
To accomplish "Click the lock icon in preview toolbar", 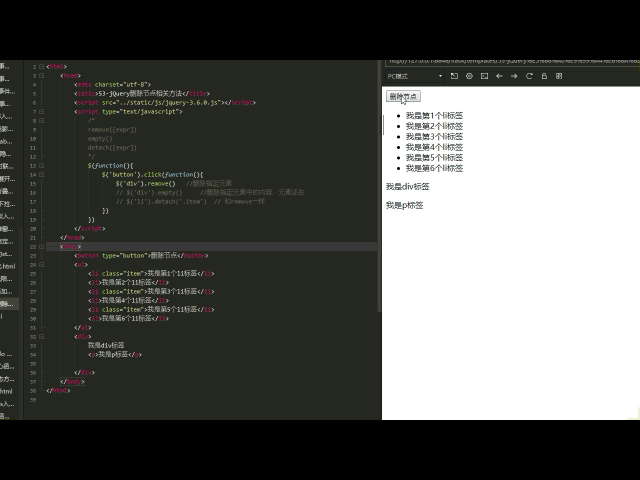I will pos(544,76).
